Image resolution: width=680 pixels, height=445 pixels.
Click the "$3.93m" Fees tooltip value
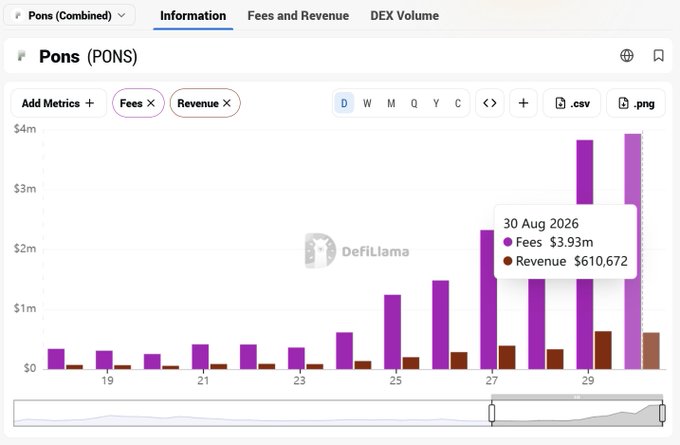tap(571, 242)
